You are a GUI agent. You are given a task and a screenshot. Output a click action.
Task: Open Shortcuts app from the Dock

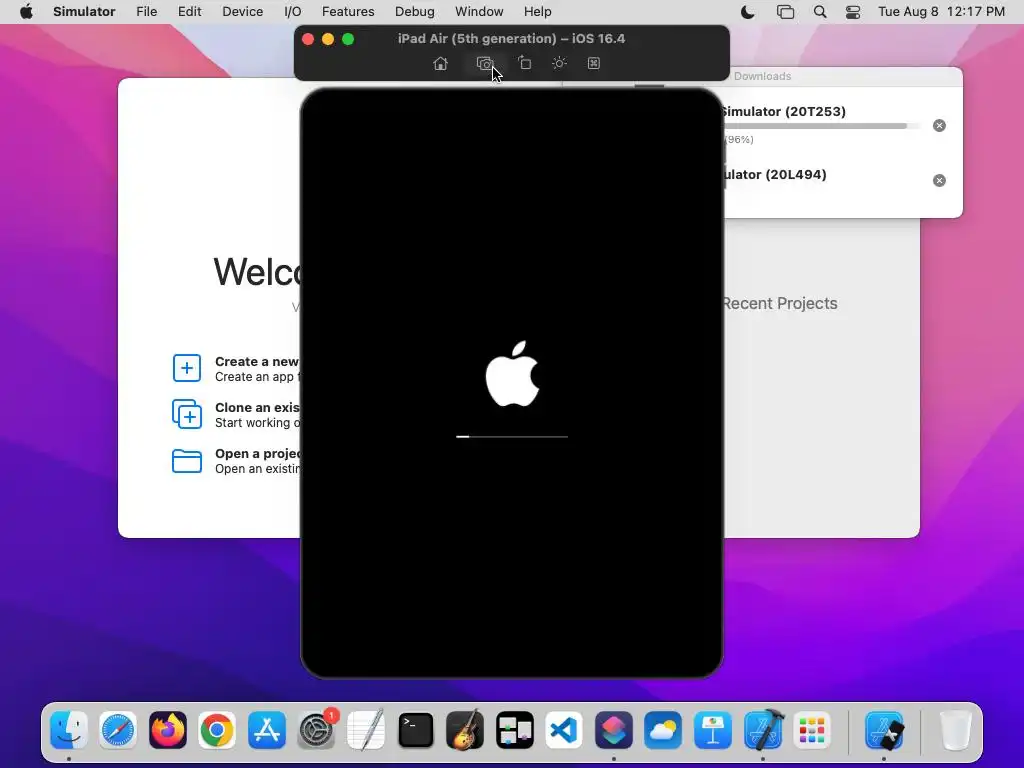614,729
